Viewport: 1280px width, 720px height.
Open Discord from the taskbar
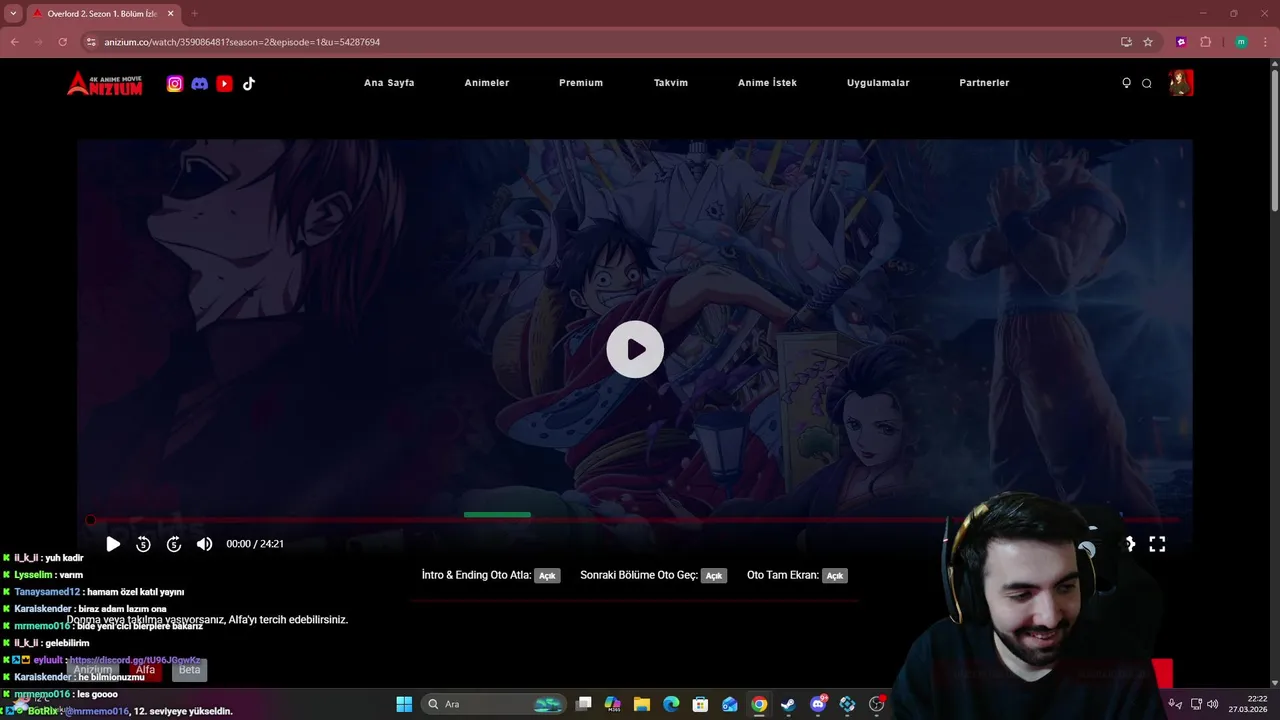point(818,704)
